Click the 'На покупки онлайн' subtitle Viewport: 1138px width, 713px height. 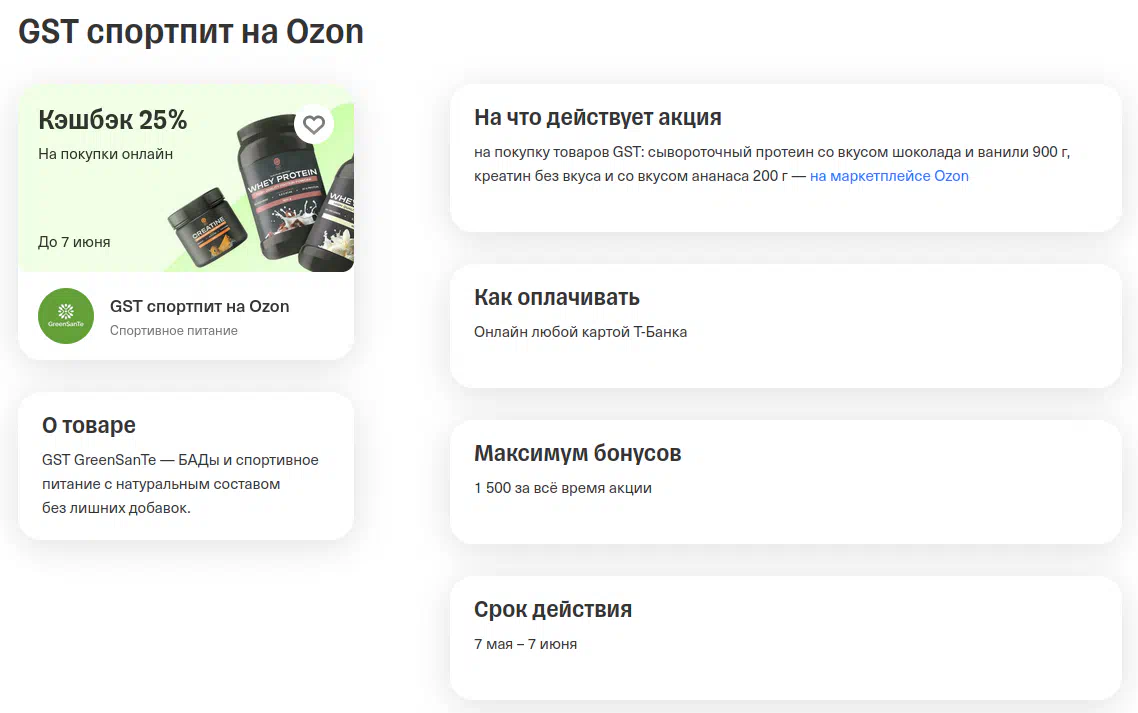coord(105,154)
